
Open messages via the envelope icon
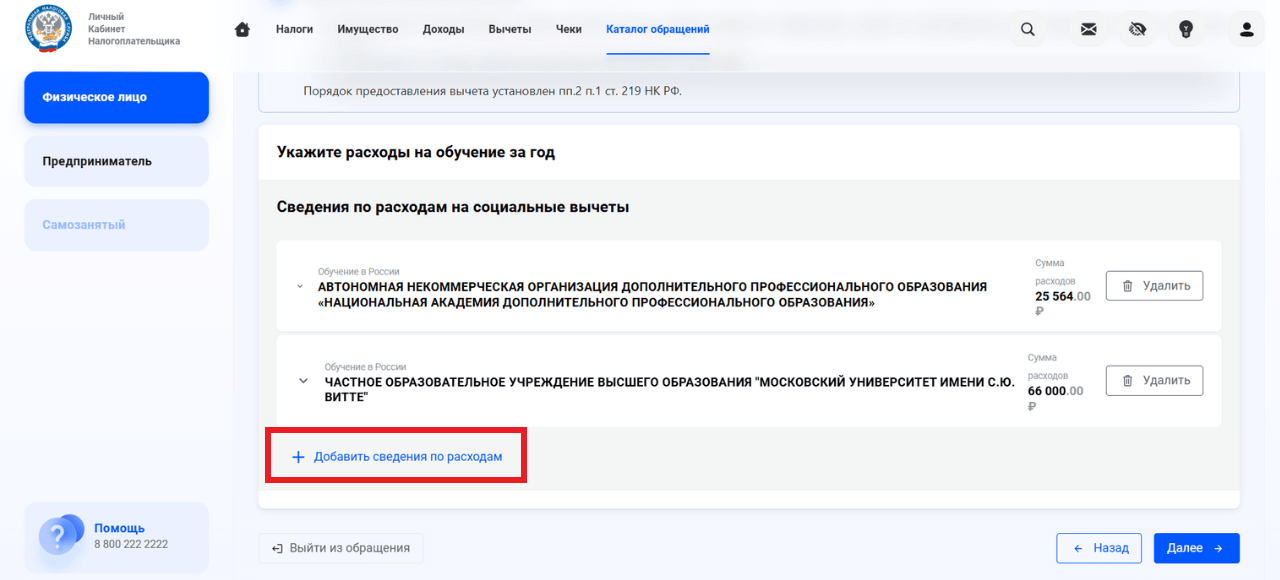(x=1088, y=30)
